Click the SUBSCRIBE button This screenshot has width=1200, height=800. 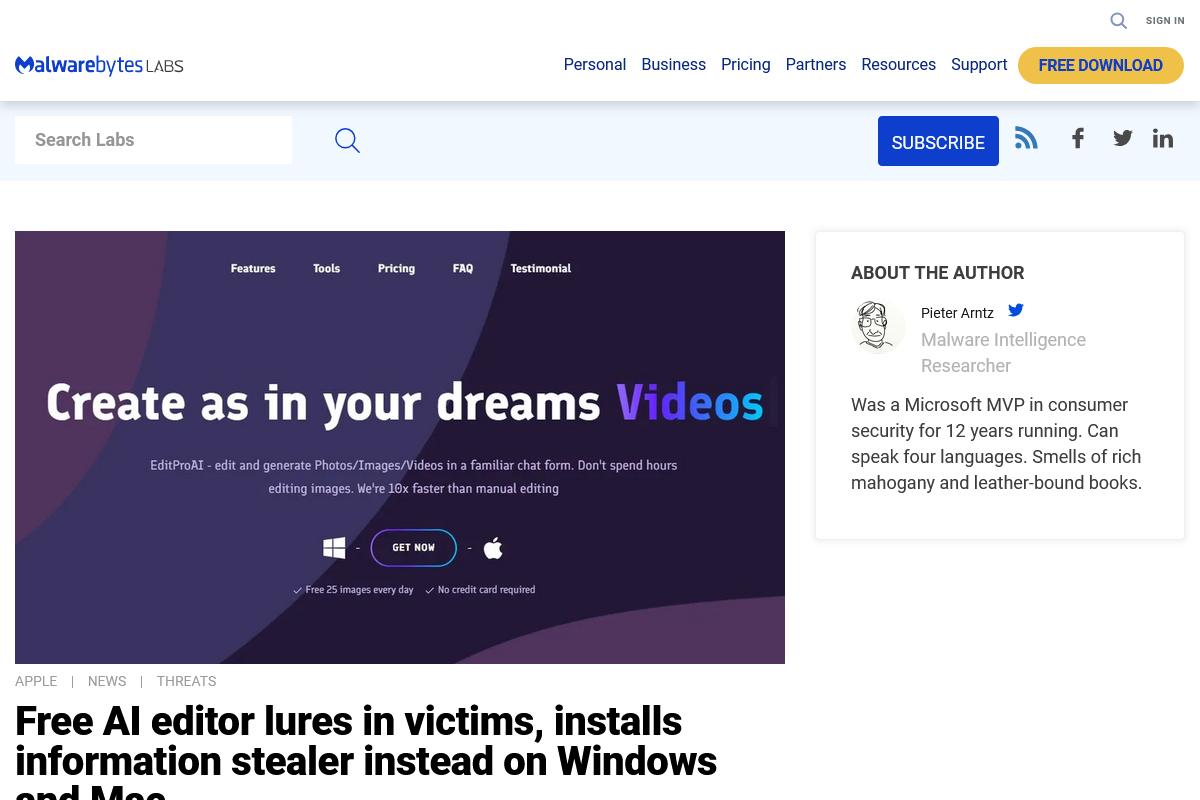point(938,141)
